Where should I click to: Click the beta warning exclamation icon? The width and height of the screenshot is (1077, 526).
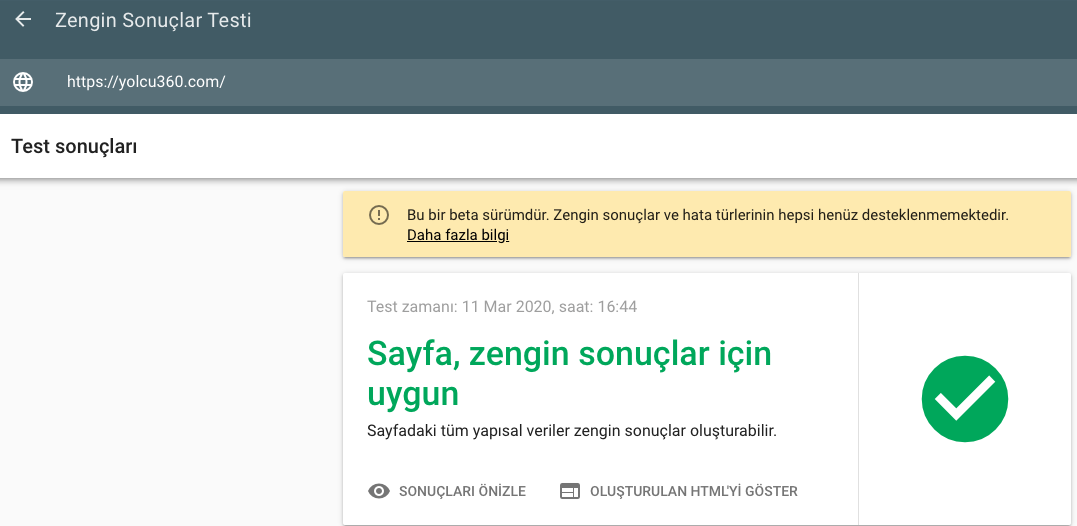pyautogui.click(x=378, y=215)
